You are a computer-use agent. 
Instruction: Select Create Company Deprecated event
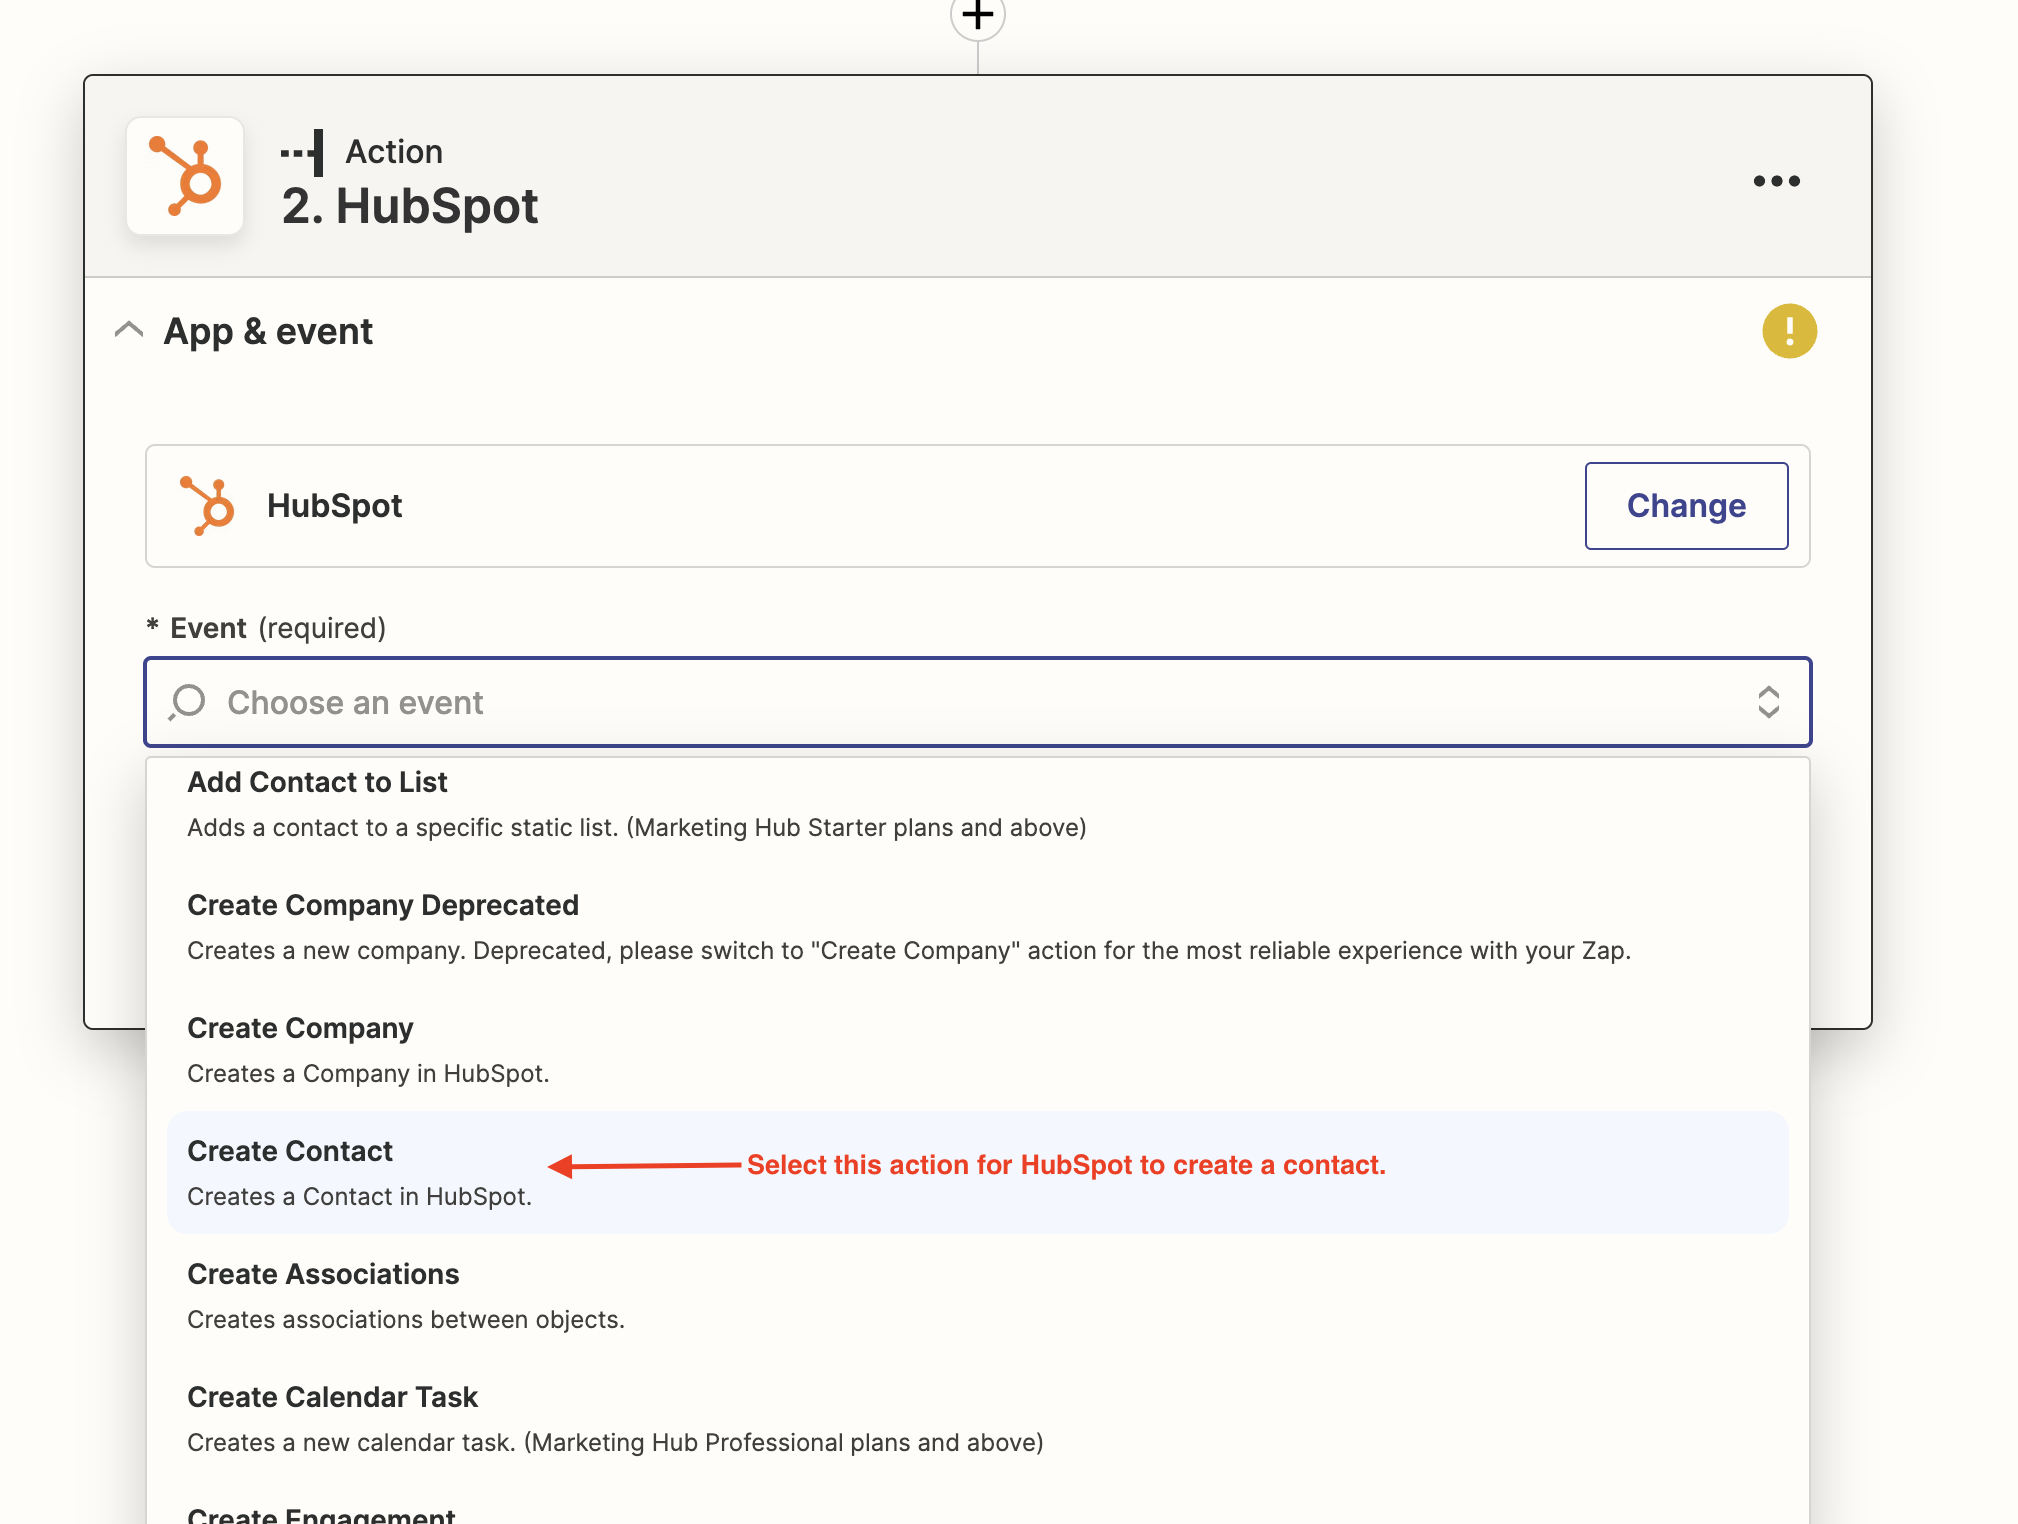tap(977, 927)
